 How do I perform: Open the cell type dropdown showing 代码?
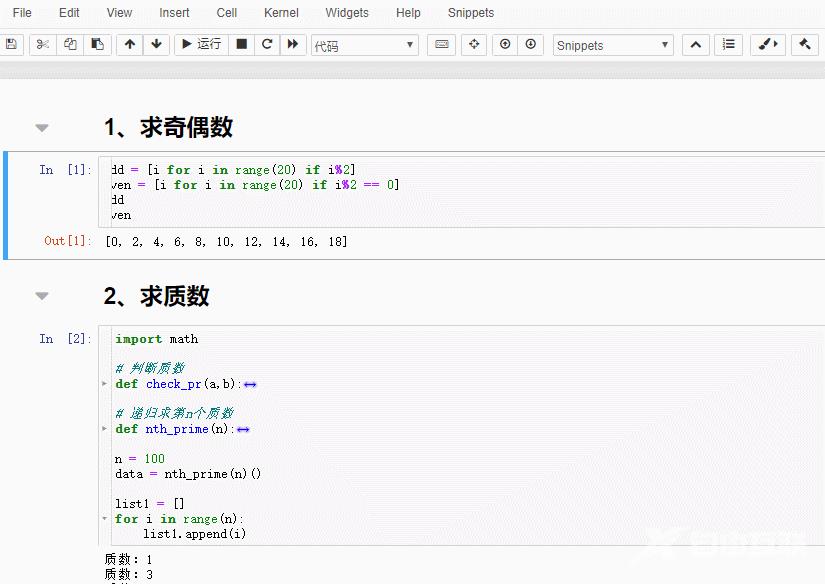[364, 45]
